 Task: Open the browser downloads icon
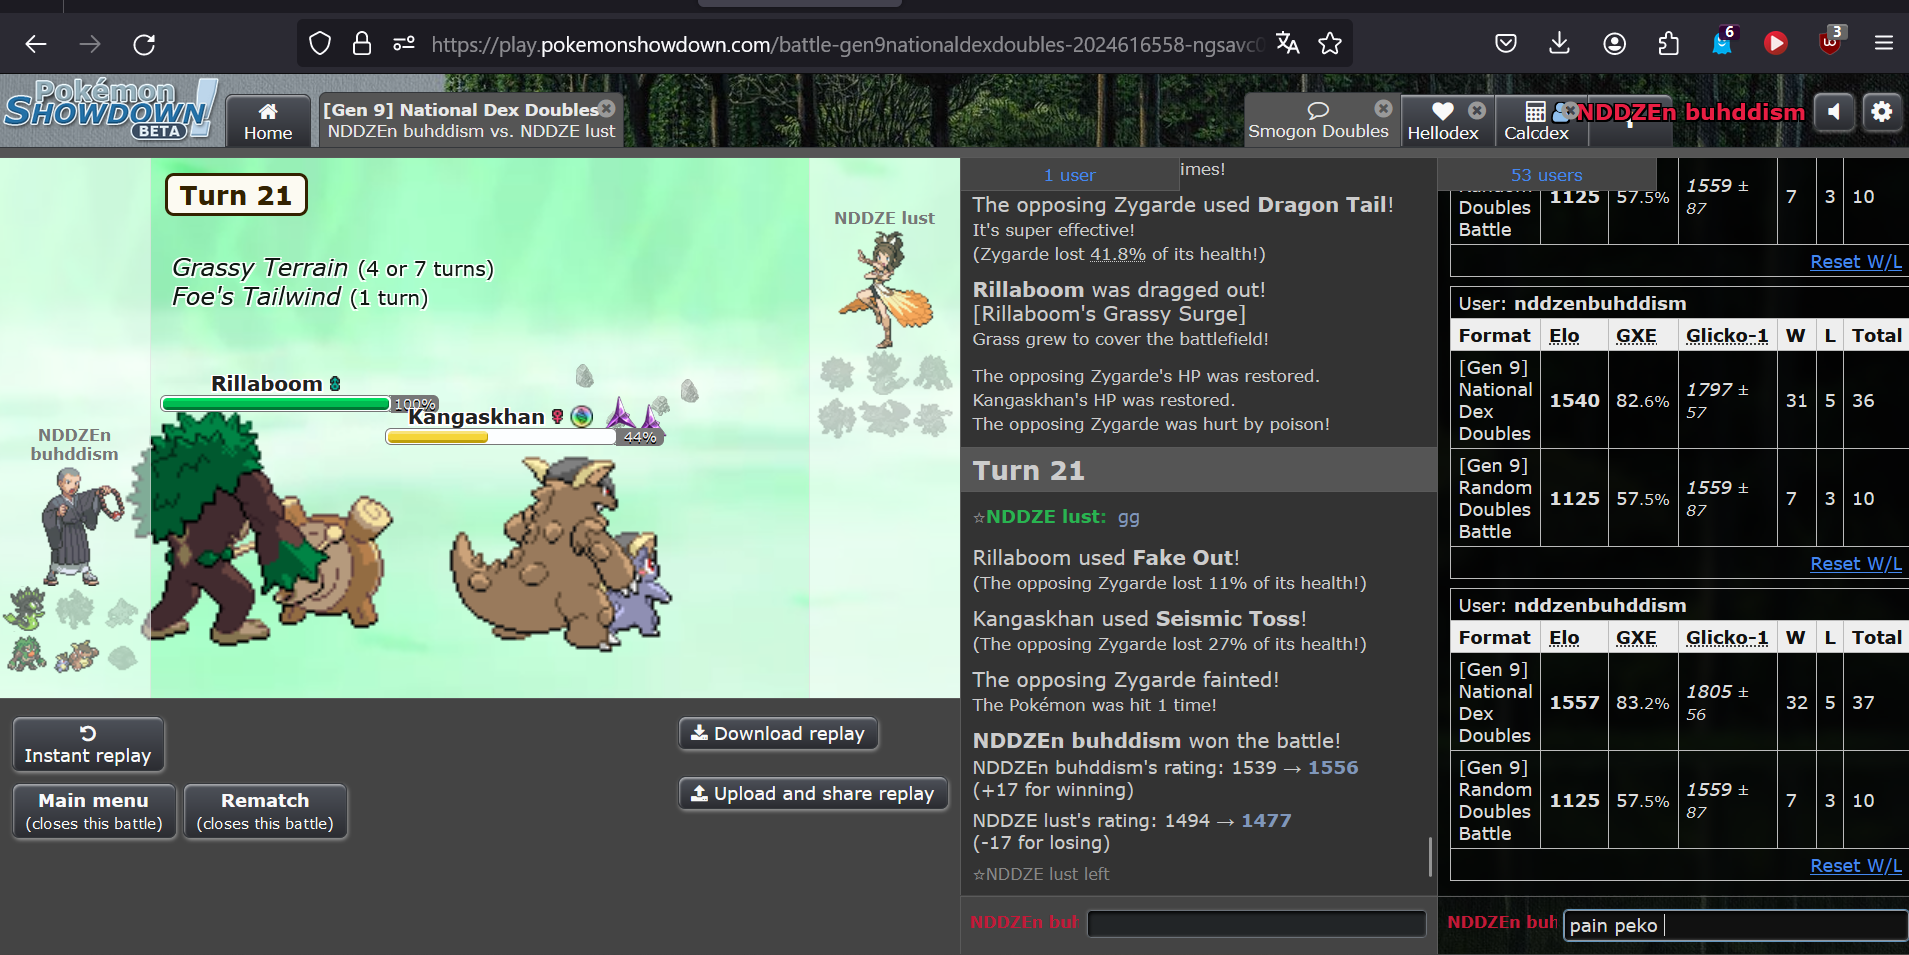(x=1559, y=44)
